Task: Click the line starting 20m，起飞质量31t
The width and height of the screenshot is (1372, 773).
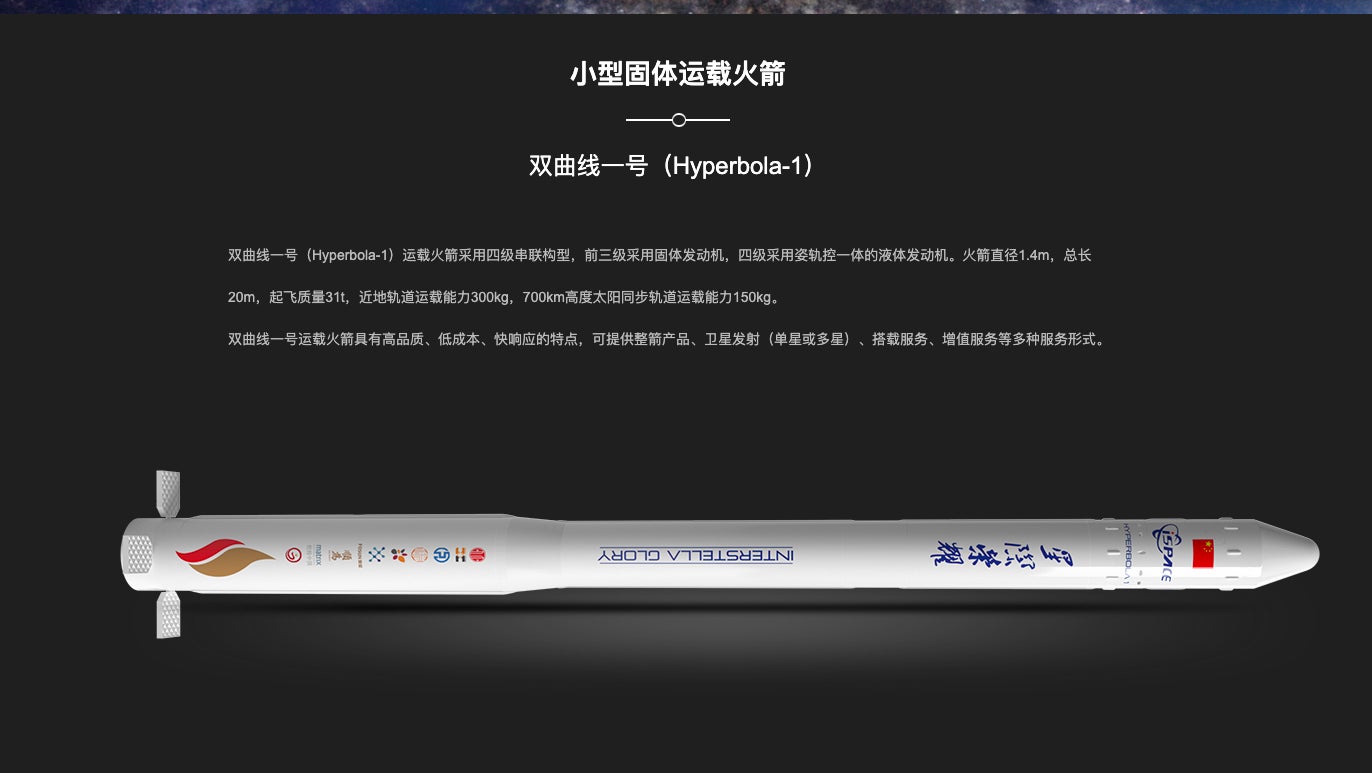Action: point(504,297)
